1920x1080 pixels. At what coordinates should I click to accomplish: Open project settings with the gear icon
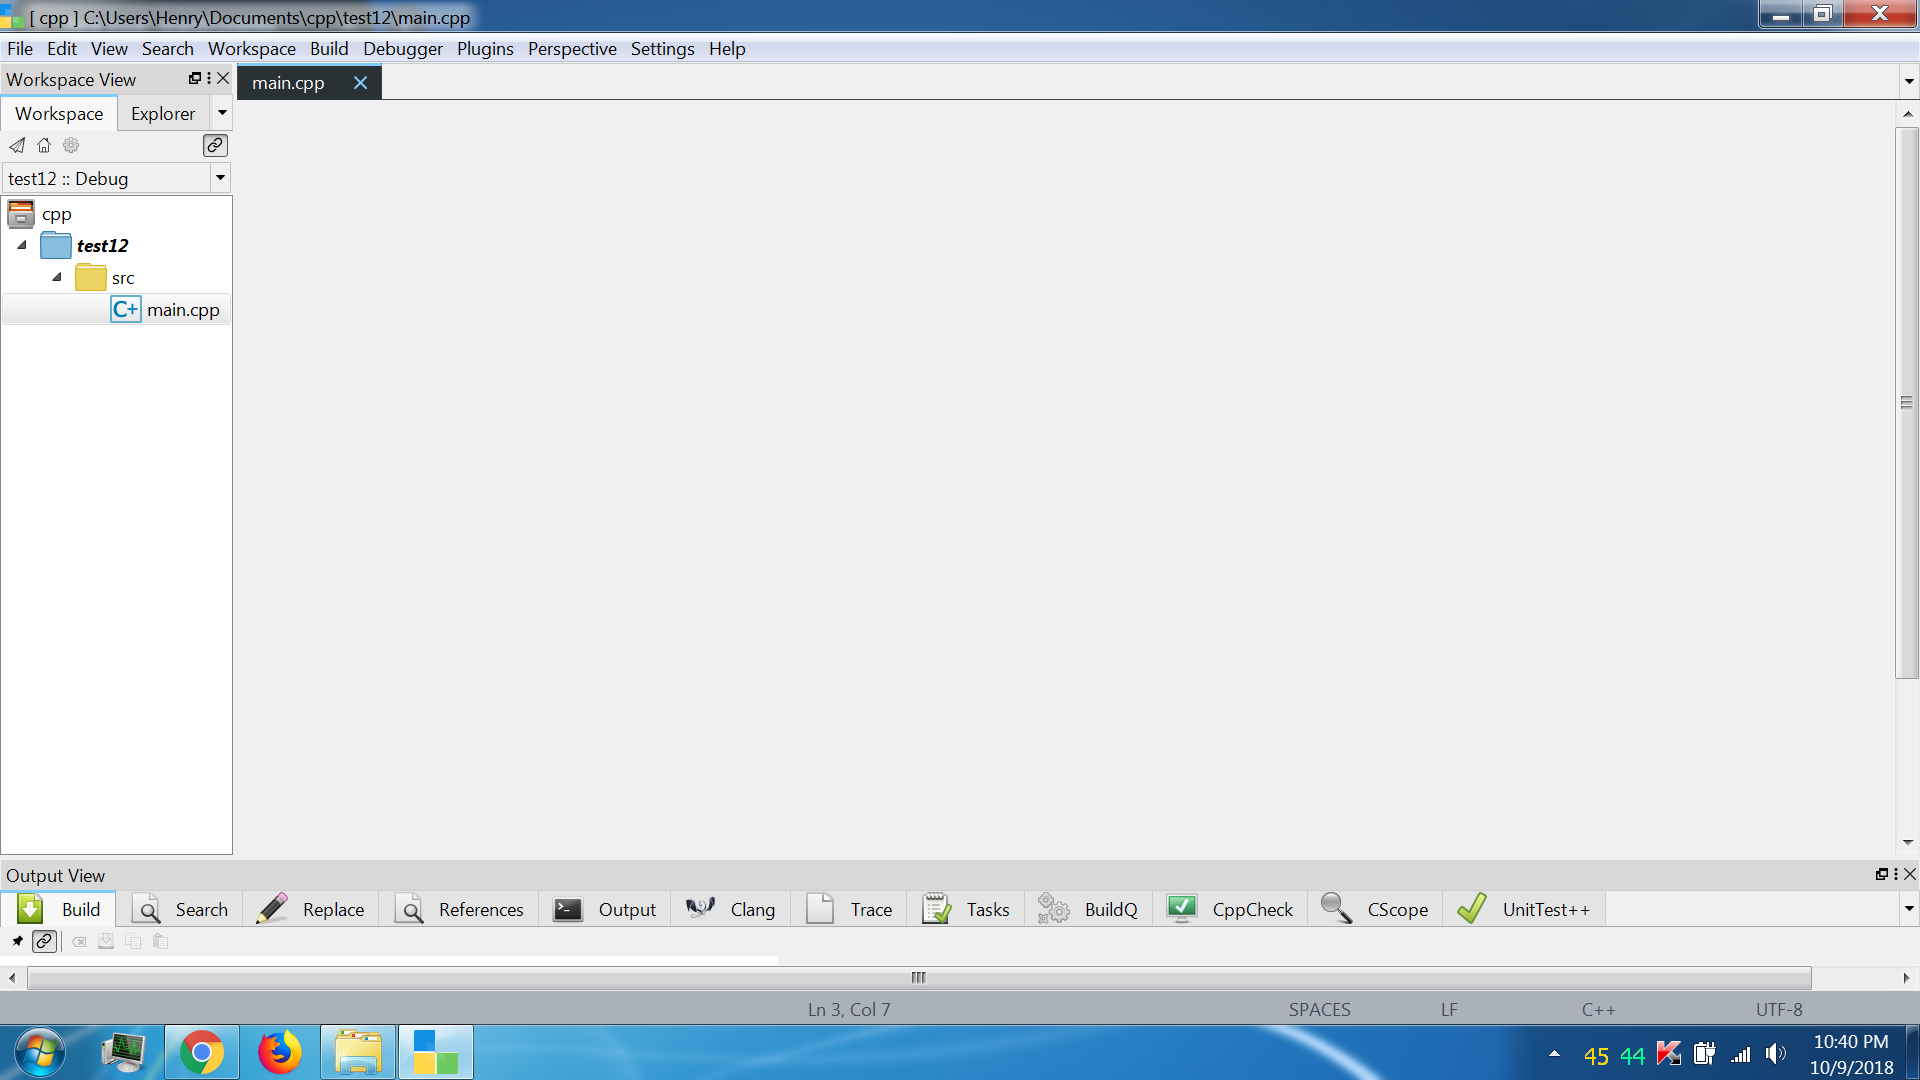[x=70, y=145]
